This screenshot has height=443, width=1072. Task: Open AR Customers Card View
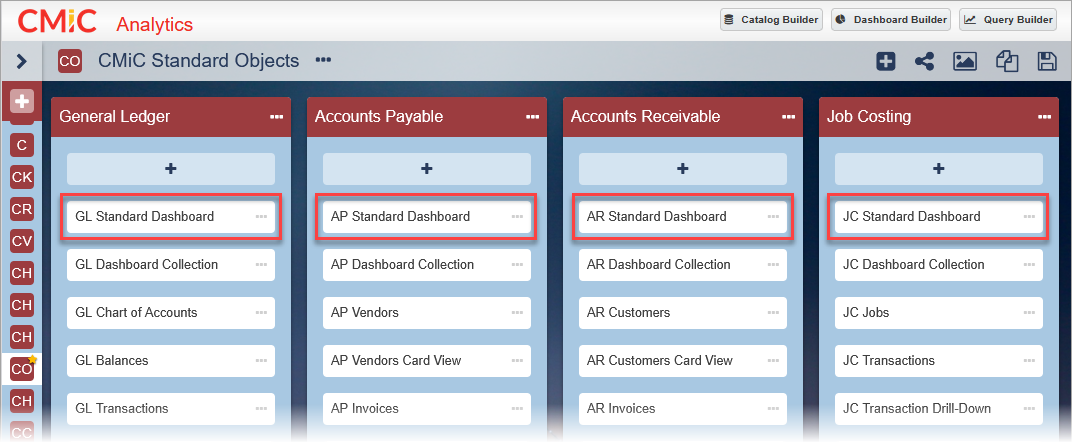682,360
